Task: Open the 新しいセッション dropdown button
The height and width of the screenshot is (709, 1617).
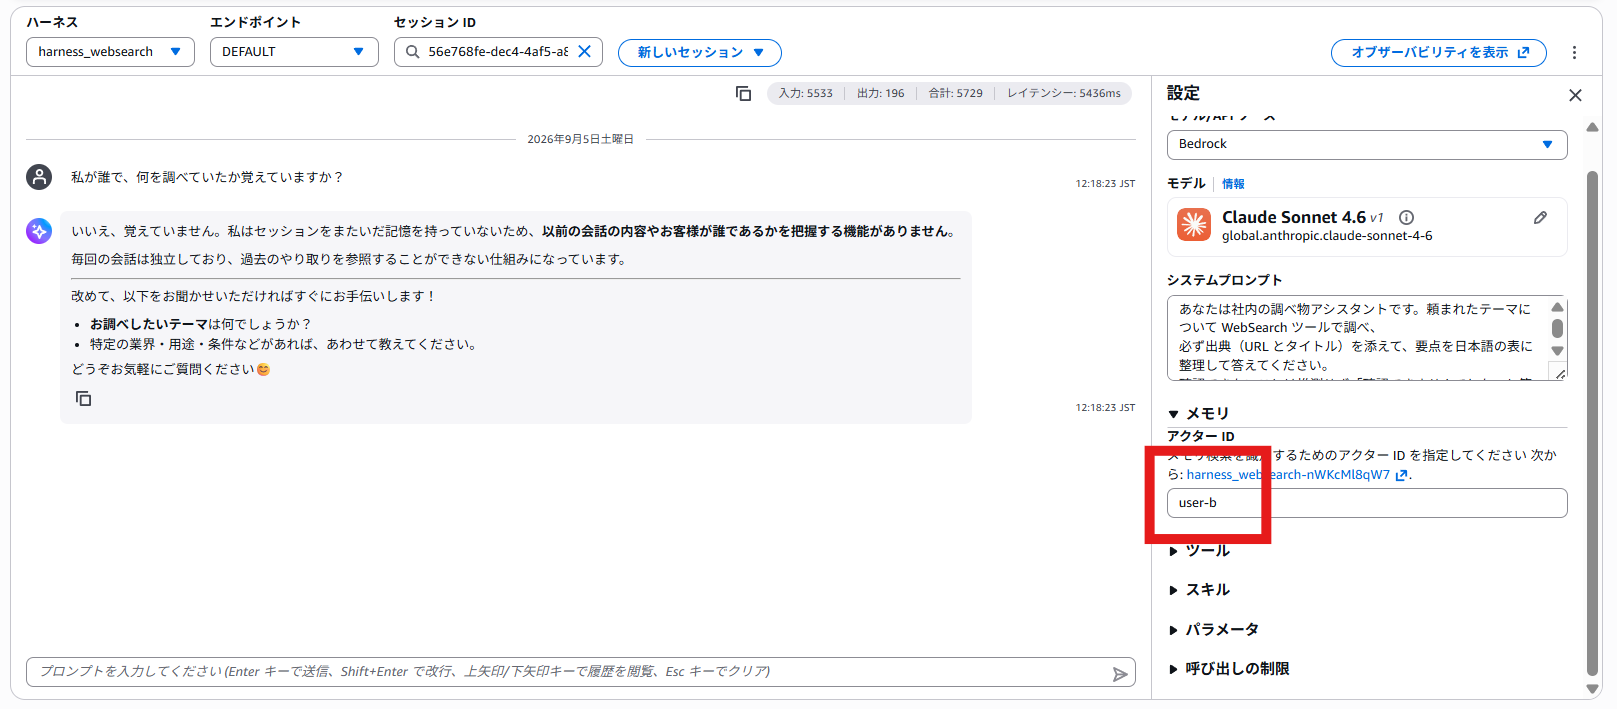Action: (700, 53)
